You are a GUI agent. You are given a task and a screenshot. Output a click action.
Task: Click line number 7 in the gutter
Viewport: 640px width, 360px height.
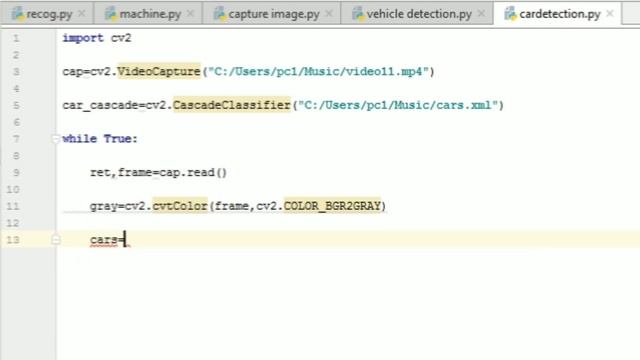pos(16,139)
